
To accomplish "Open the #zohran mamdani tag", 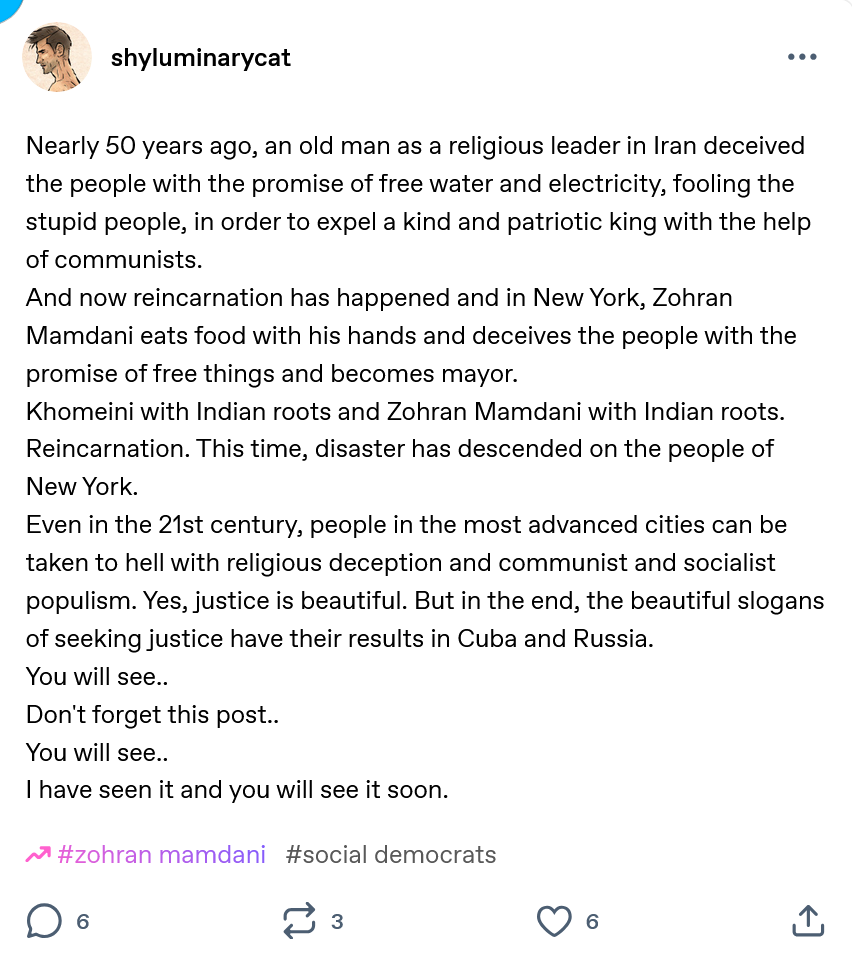I will (x=162, y=855).
